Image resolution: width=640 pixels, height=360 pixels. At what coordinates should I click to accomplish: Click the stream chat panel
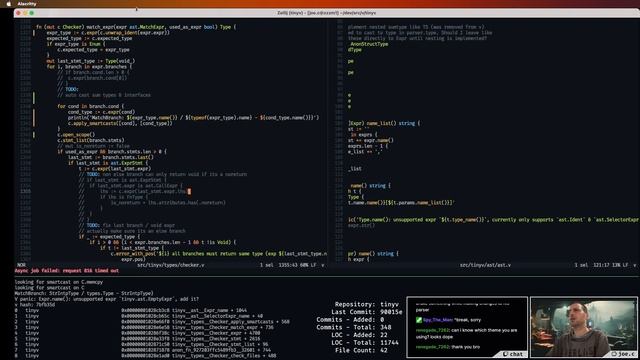tap(467, 327)
